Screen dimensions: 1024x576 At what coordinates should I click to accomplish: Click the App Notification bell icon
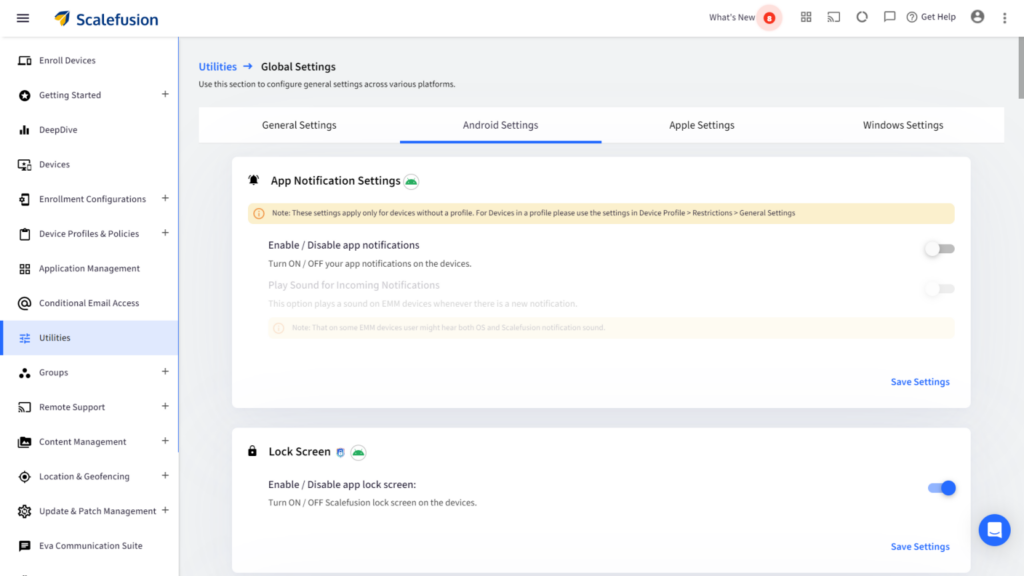click(253, 180)
